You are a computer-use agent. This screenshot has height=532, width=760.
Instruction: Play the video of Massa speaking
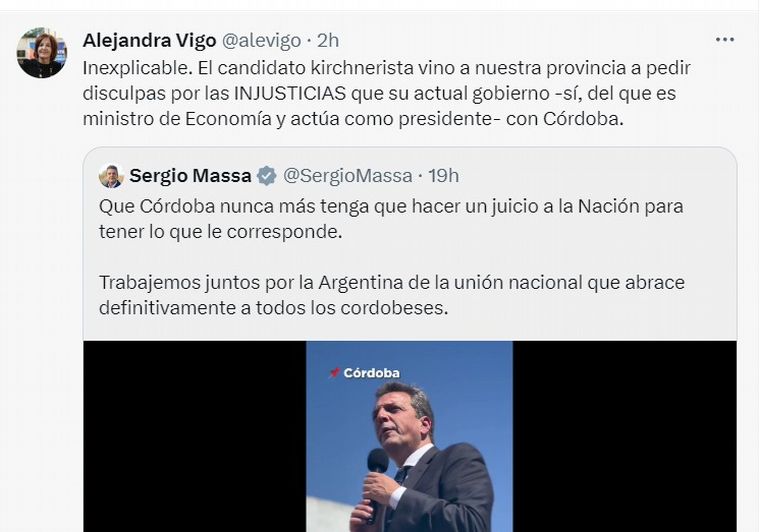click(410, 436)
